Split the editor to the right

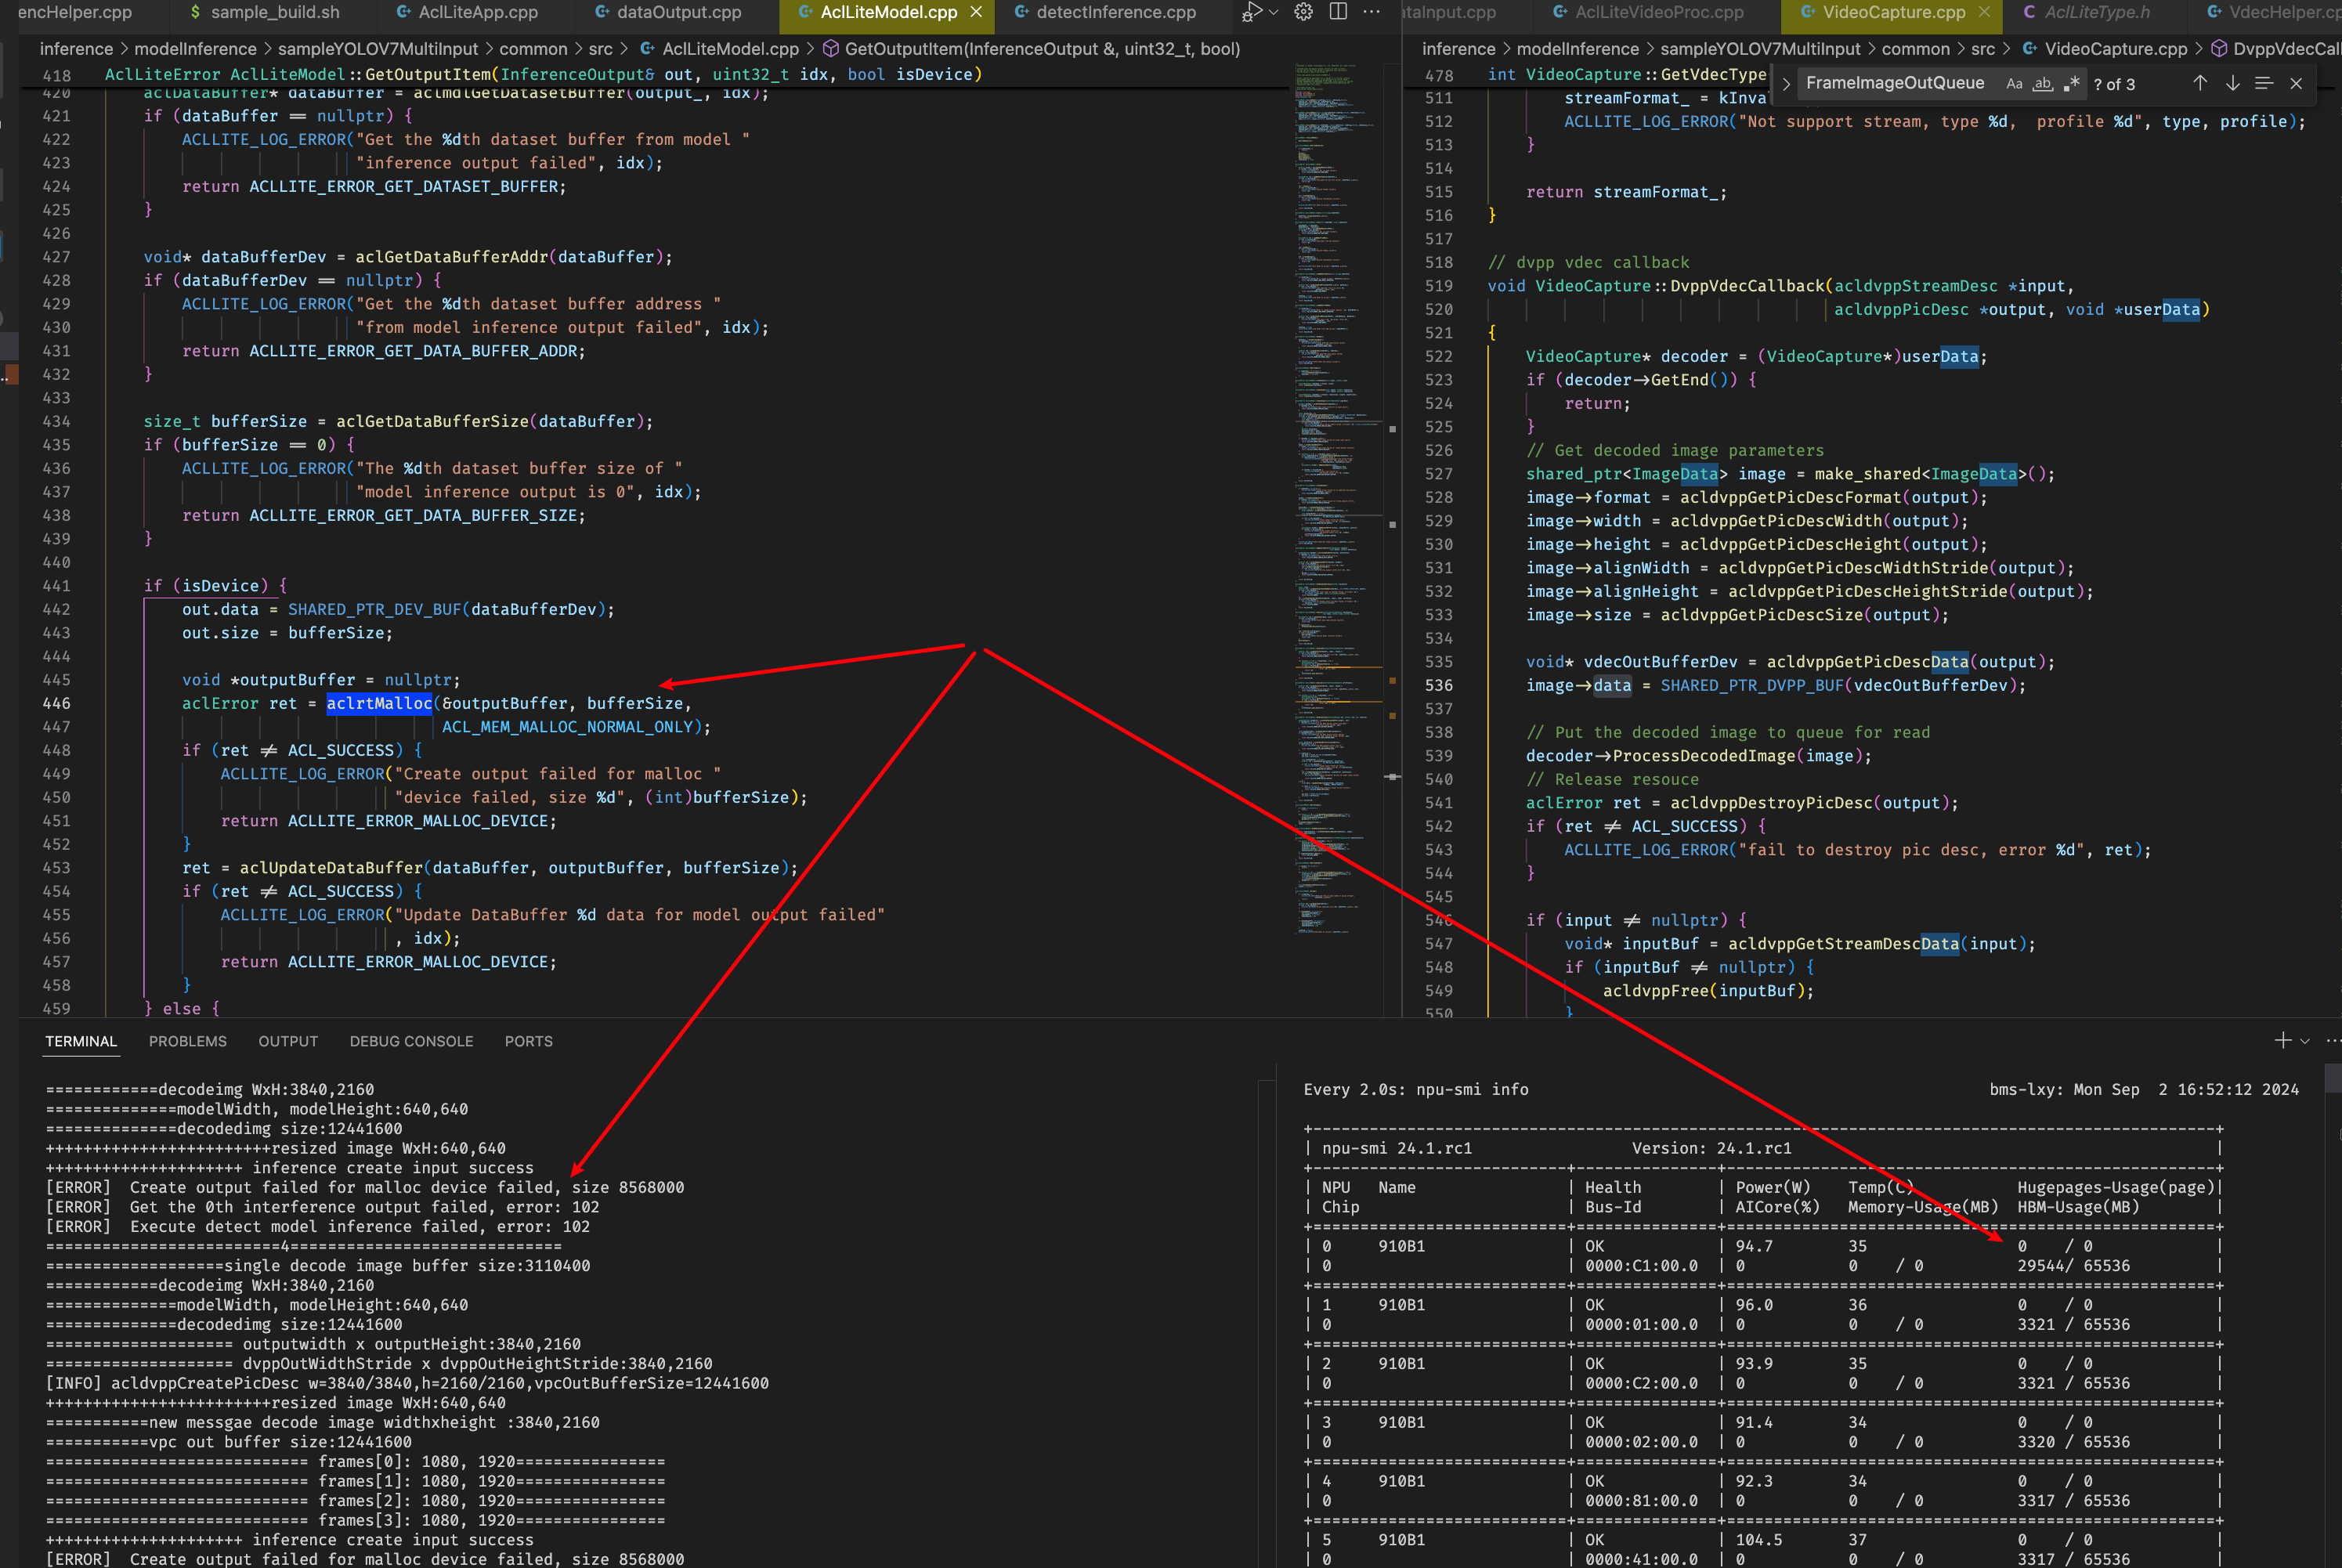point(1338,12)
